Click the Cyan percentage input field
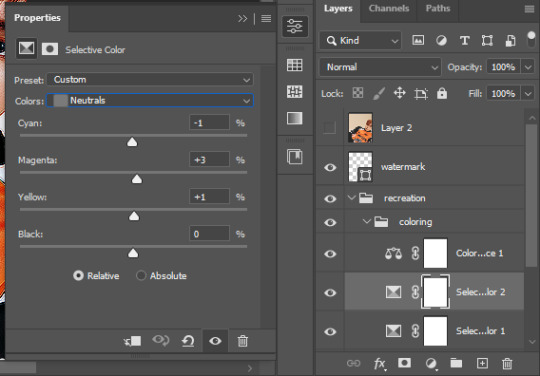 click(x=209, y=123)
